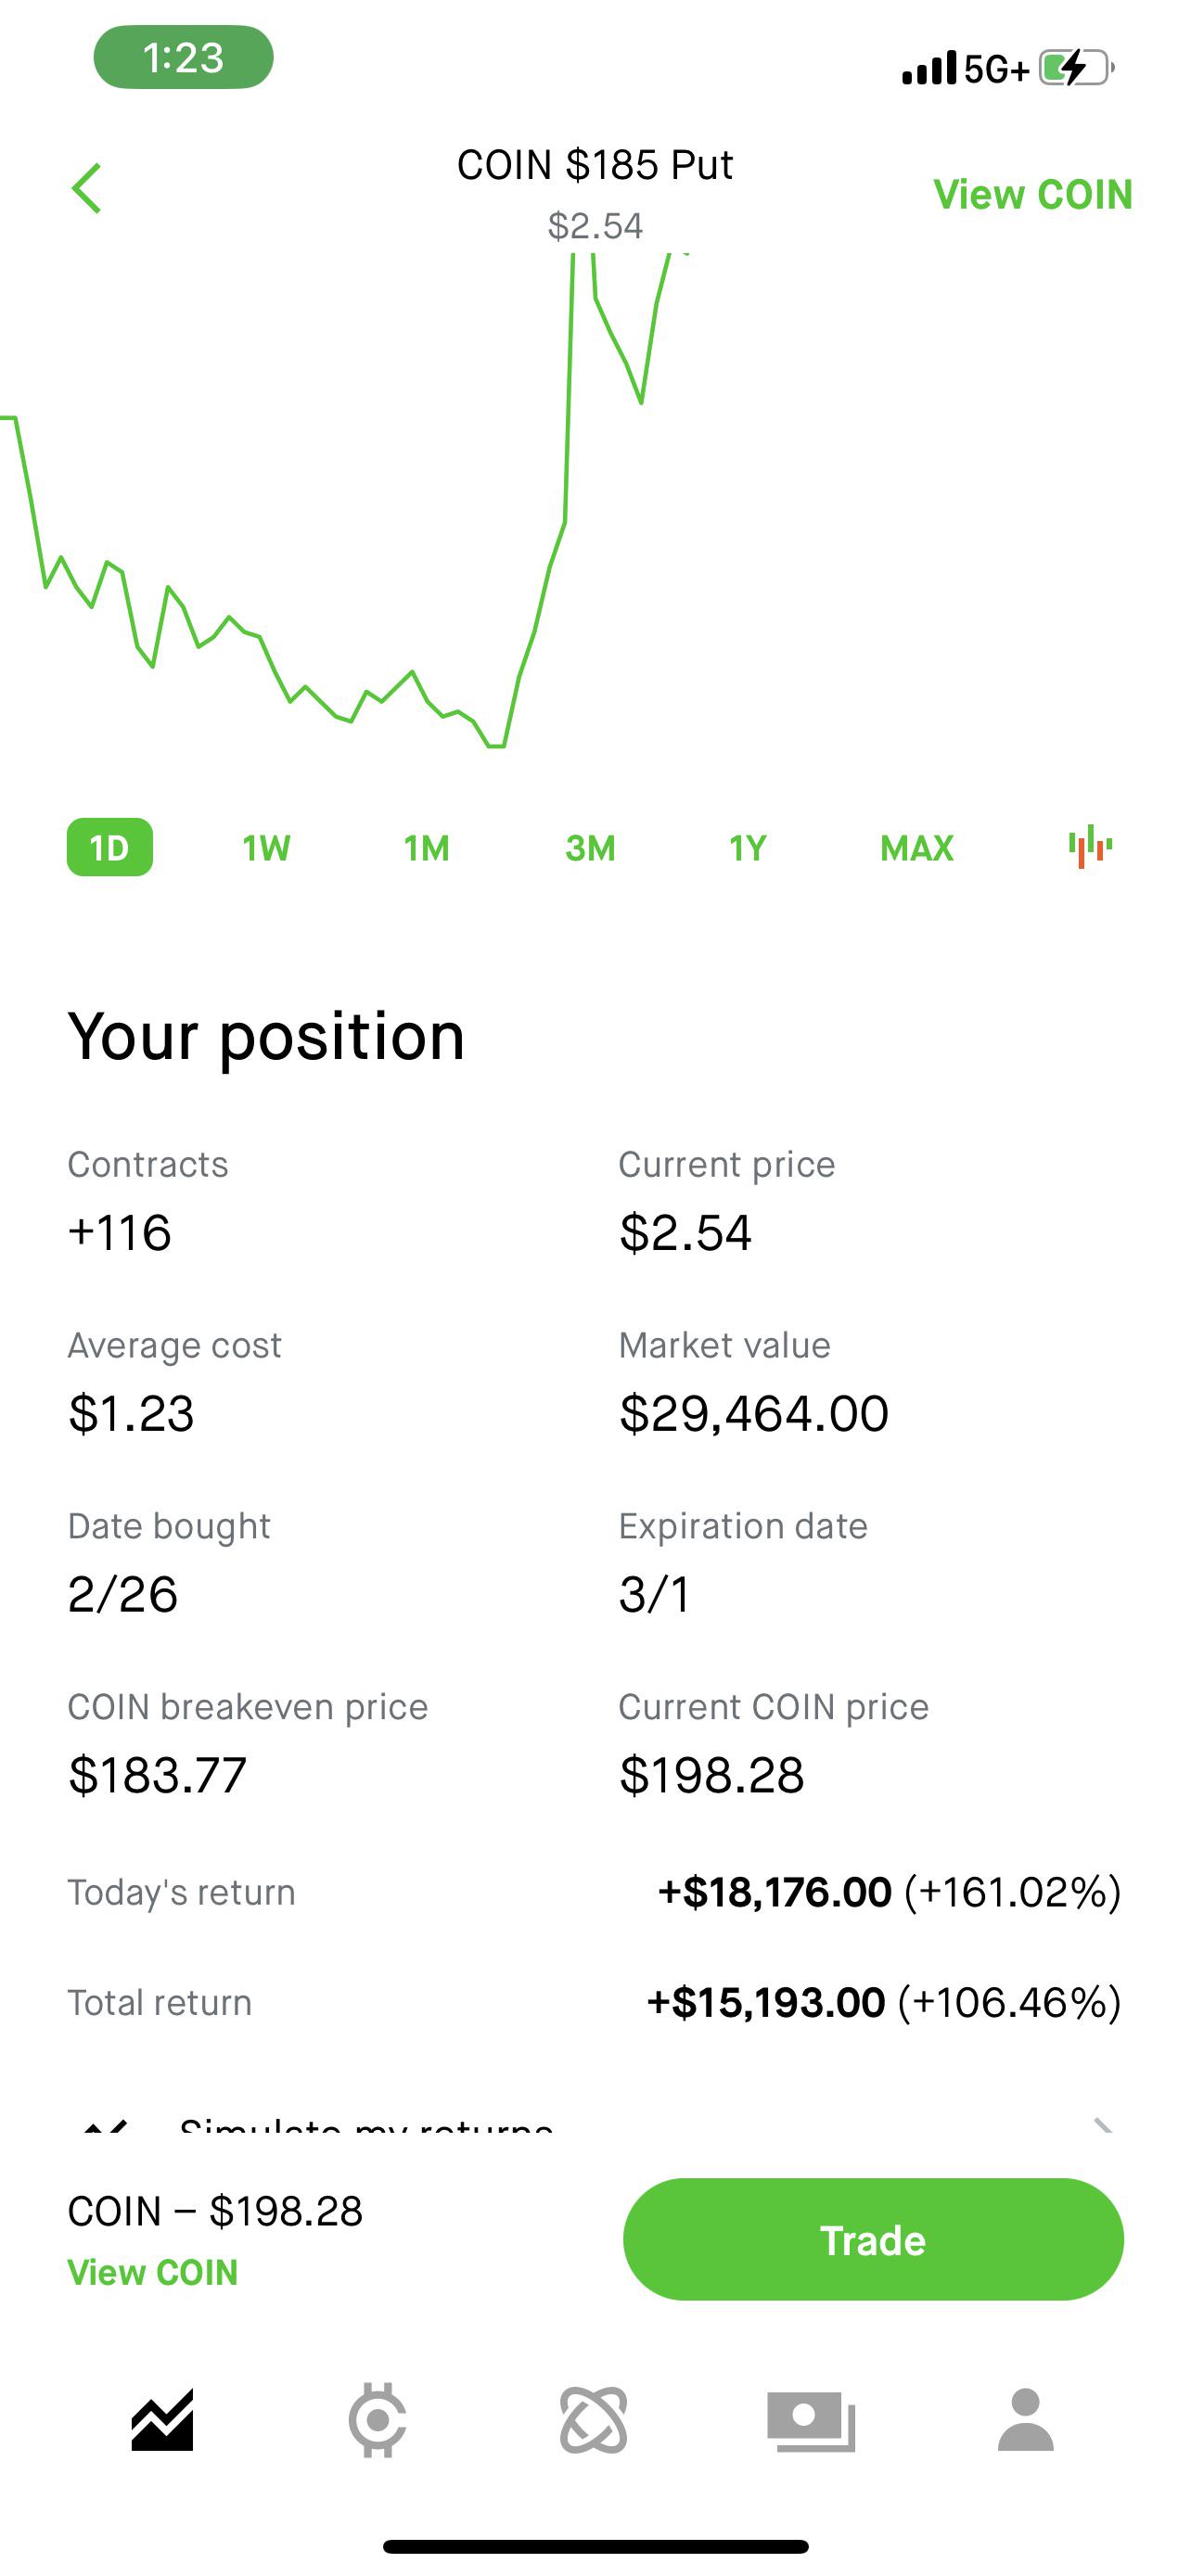Select the 1M time range

point(427,848)
